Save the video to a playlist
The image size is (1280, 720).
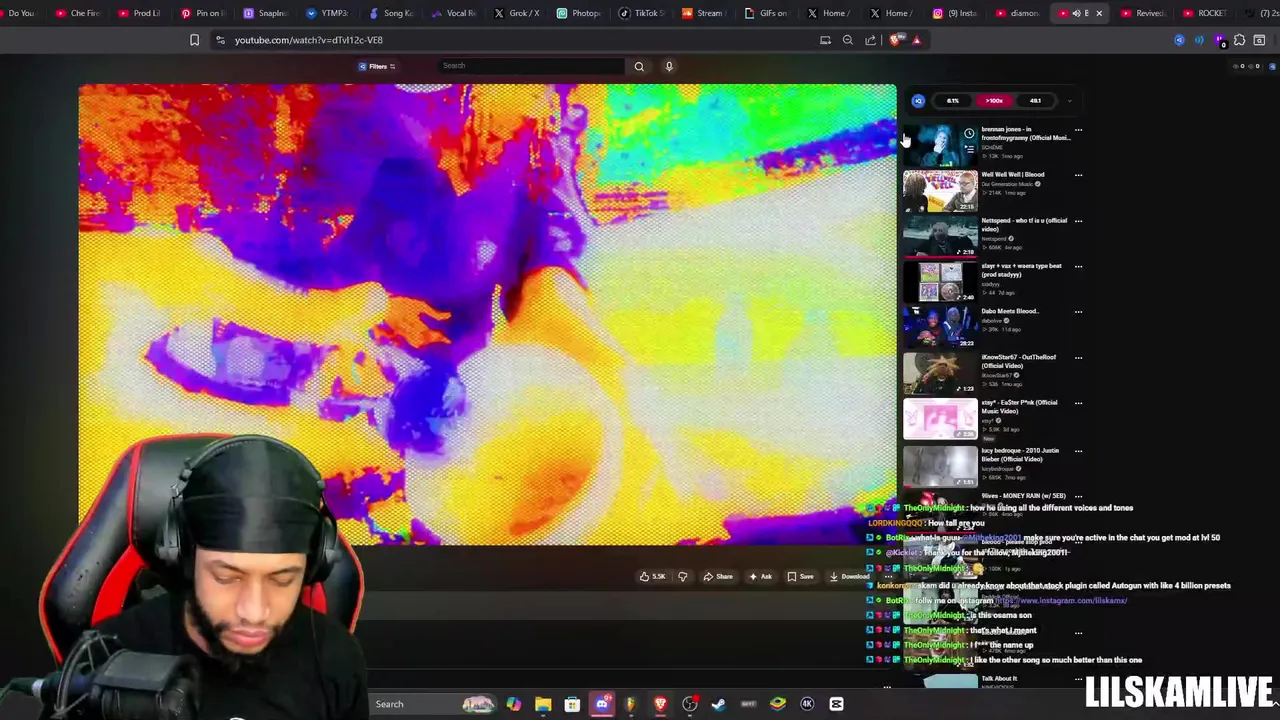tap(800, 576)
